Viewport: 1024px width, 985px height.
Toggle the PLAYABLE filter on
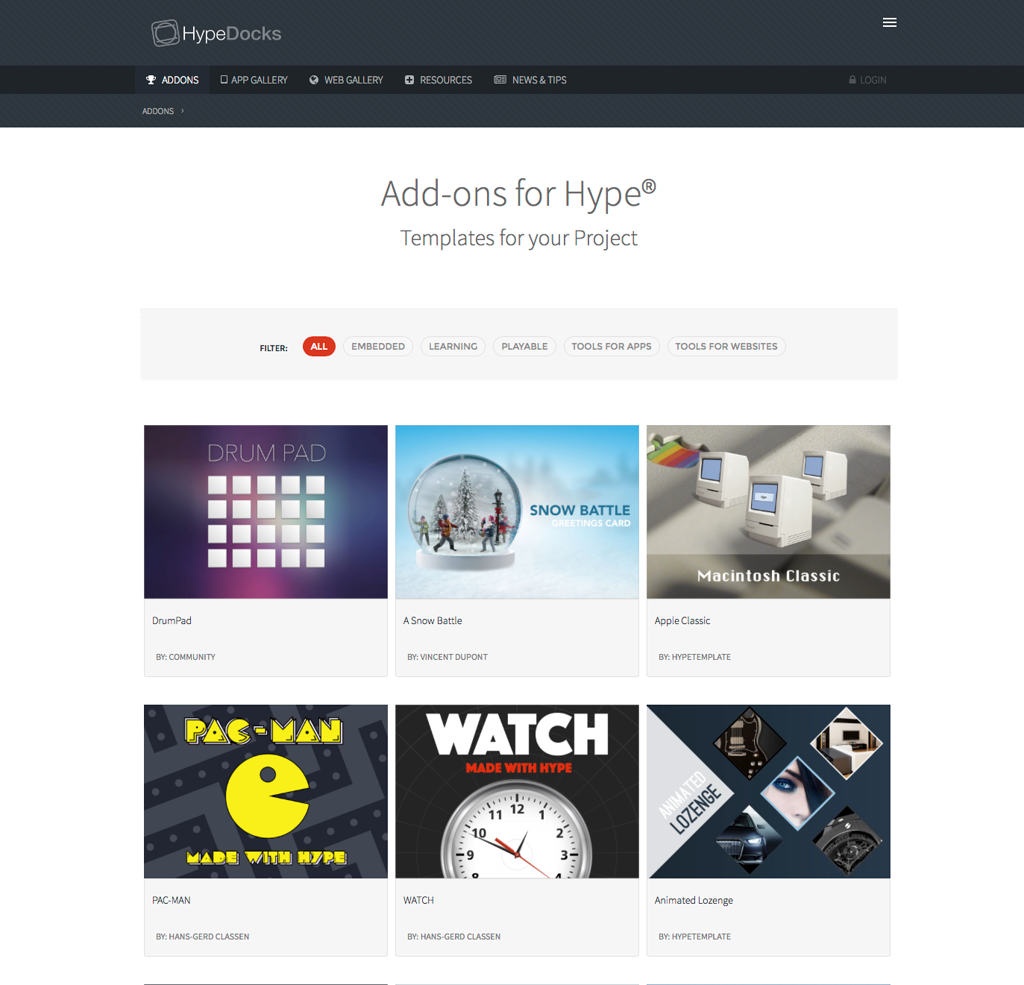point(524,346)
